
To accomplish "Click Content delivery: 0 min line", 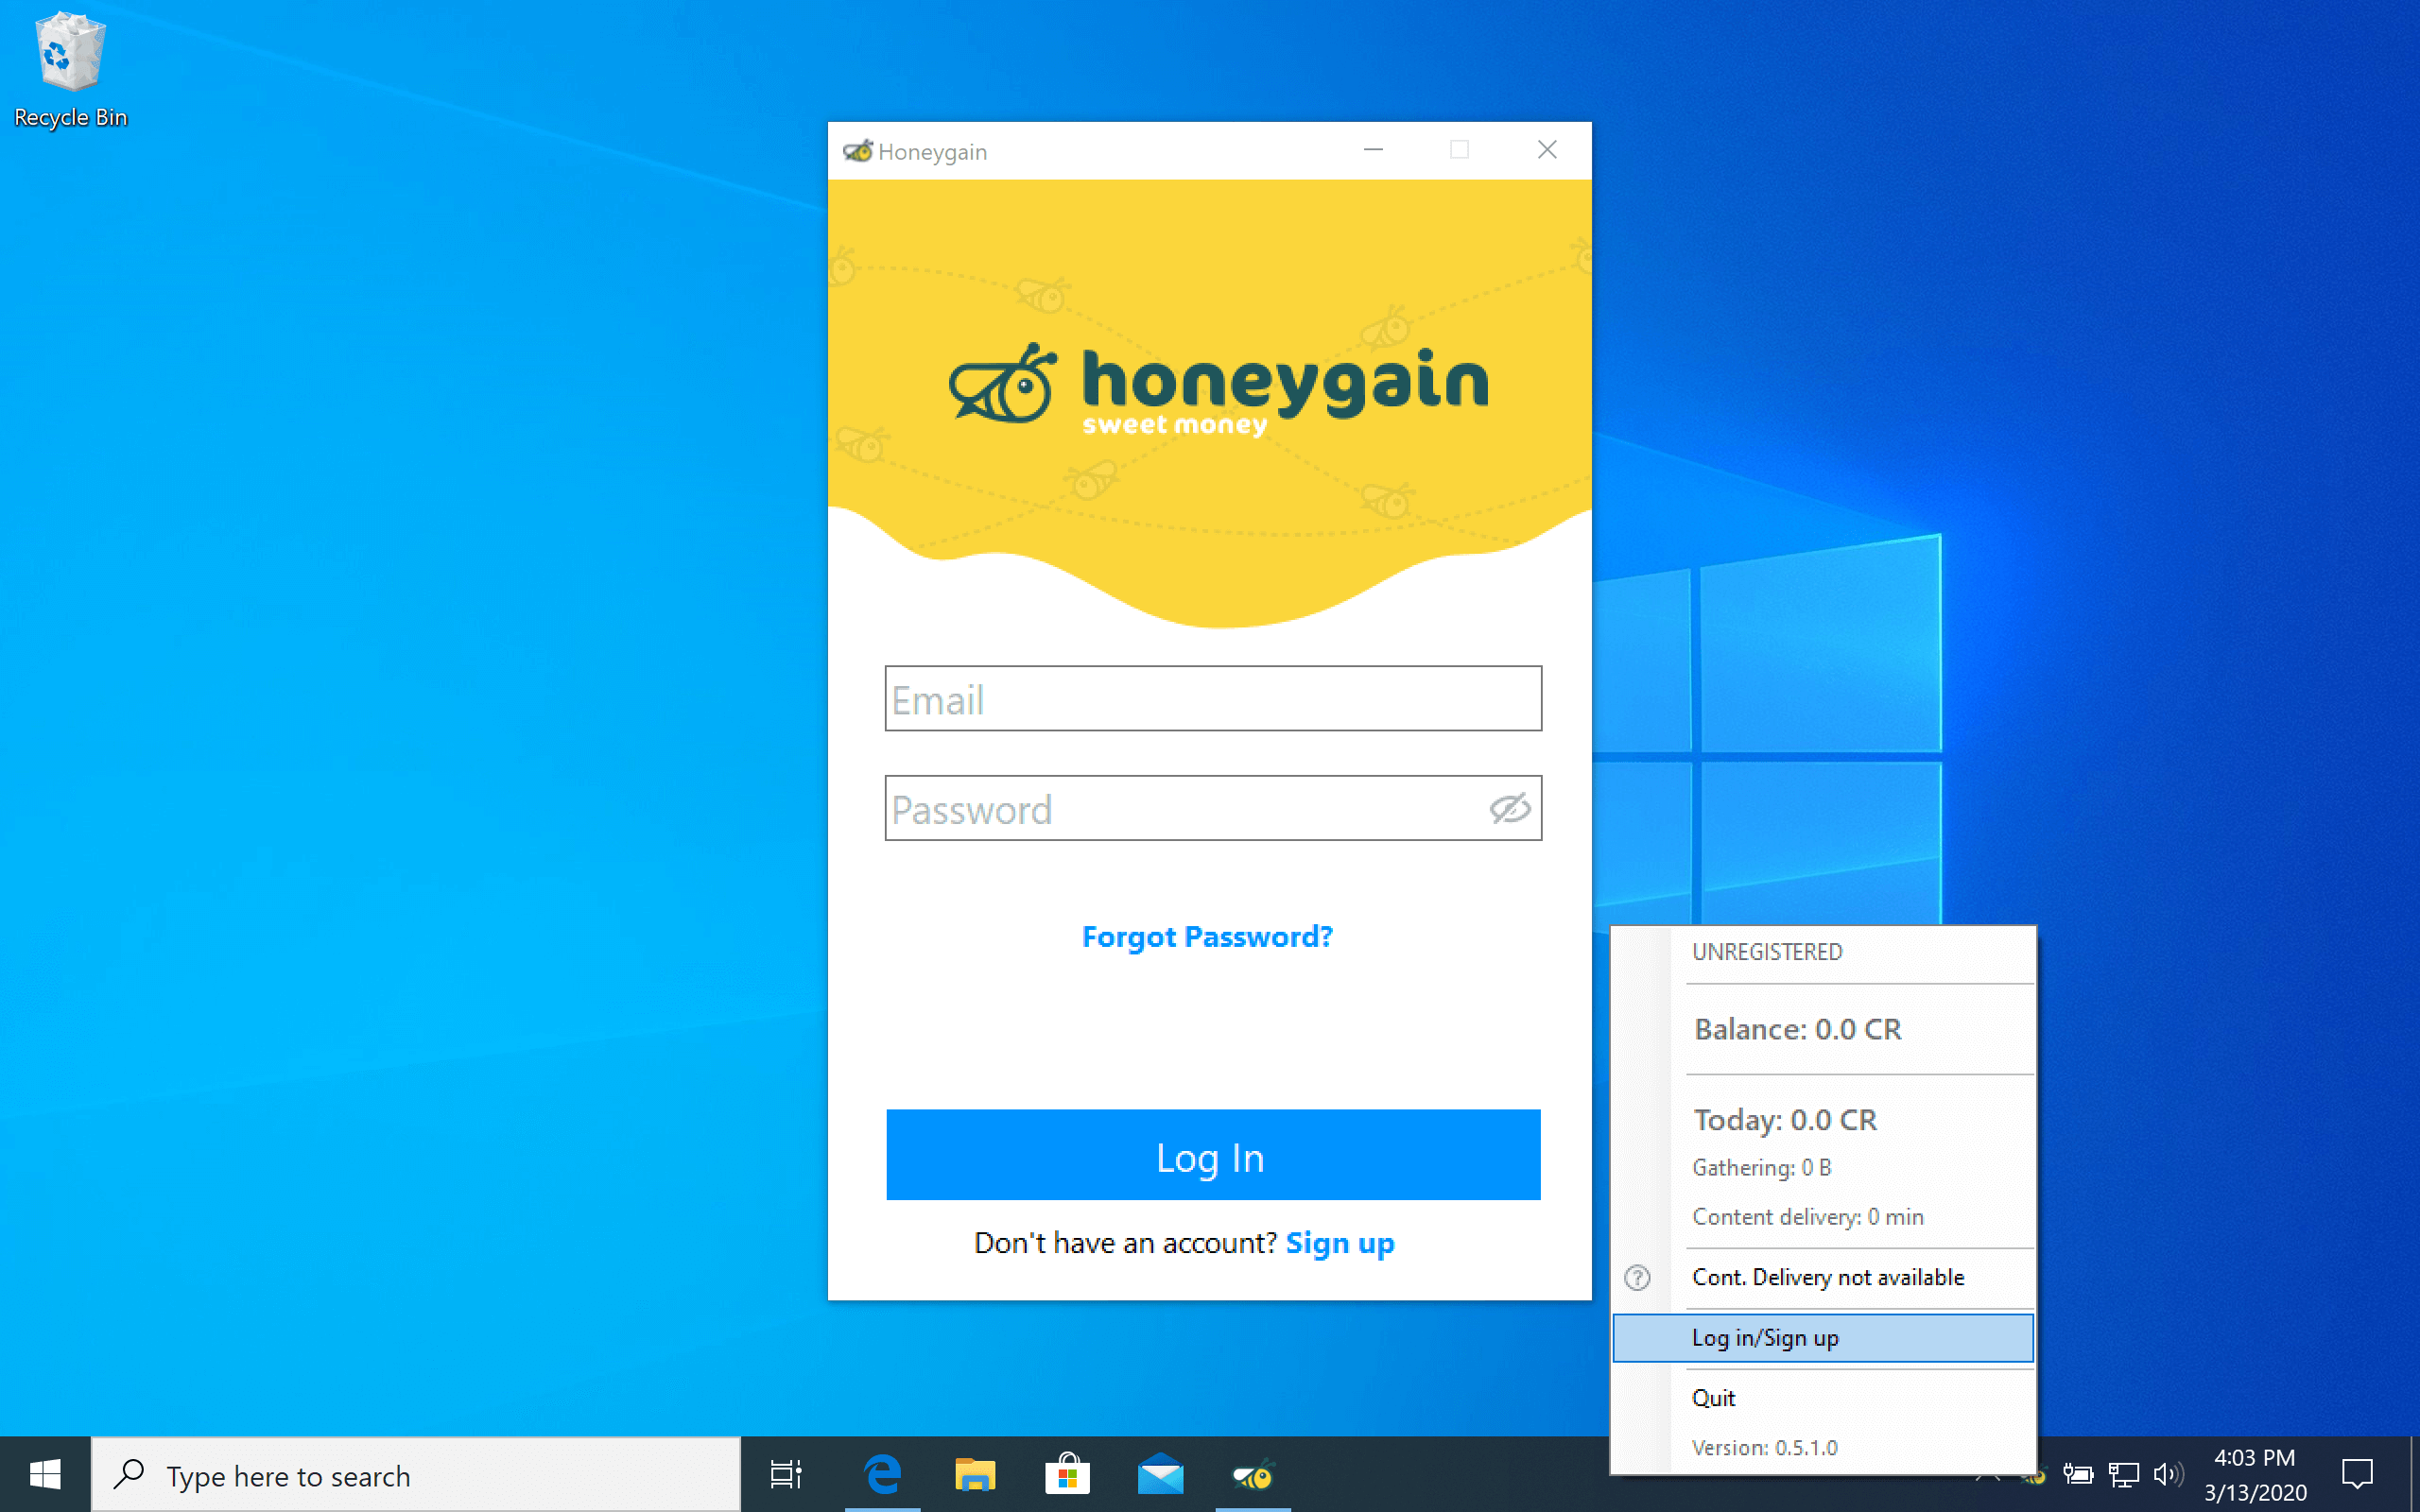I will point(1808,1217).
